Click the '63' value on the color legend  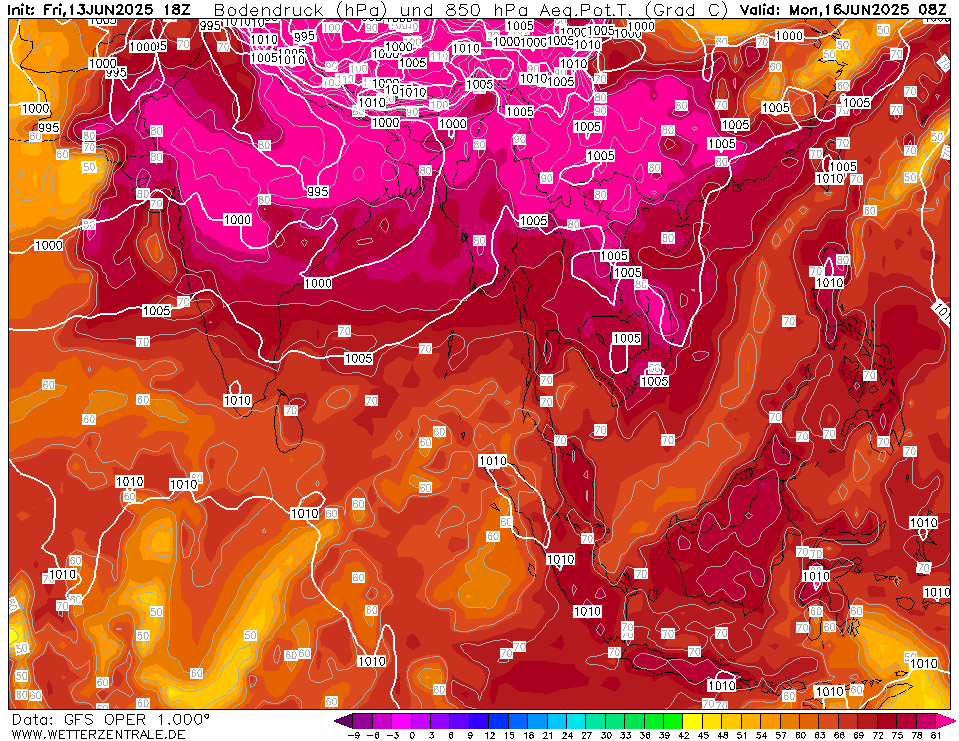(x=820, y=735)
